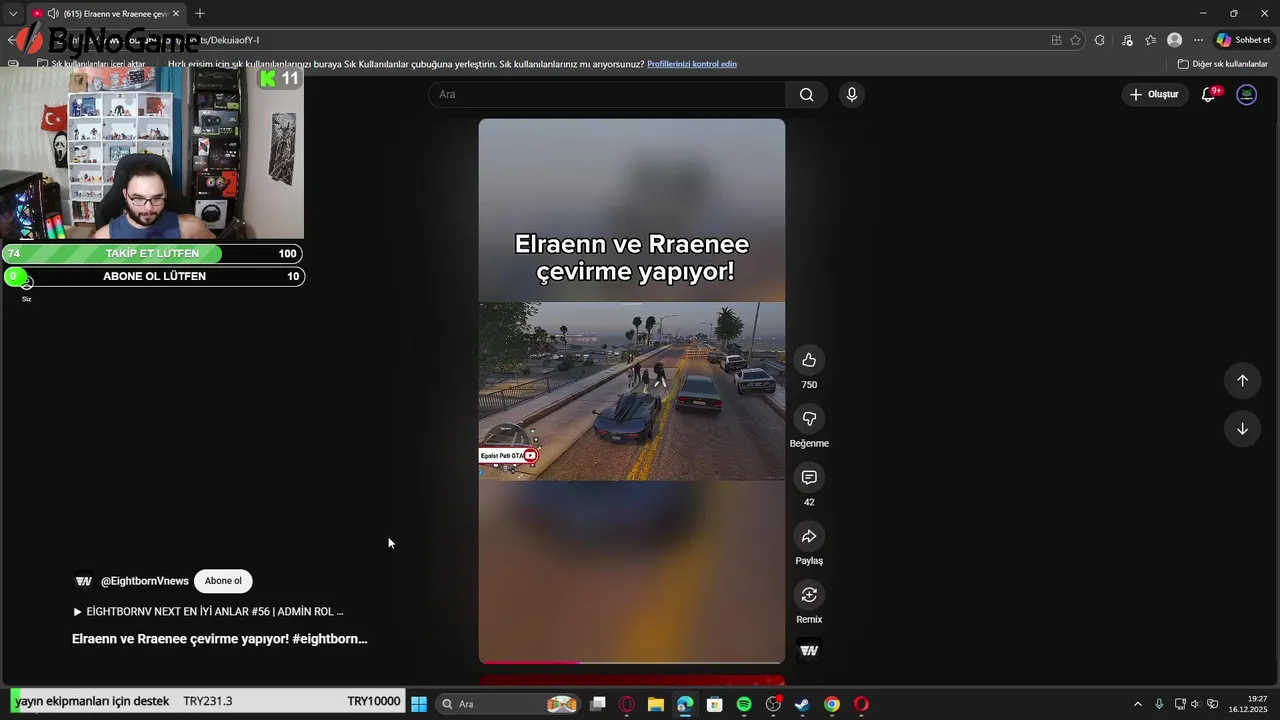Open the split screen apps icon in address bar
This screenshot has width=1280, height=720.
click(1056, 40)
